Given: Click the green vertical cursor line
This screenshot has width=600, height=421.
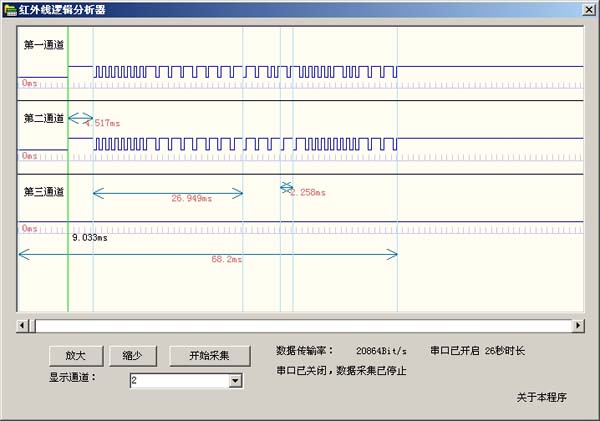Looking at the screenshot, I should (68, 270).
